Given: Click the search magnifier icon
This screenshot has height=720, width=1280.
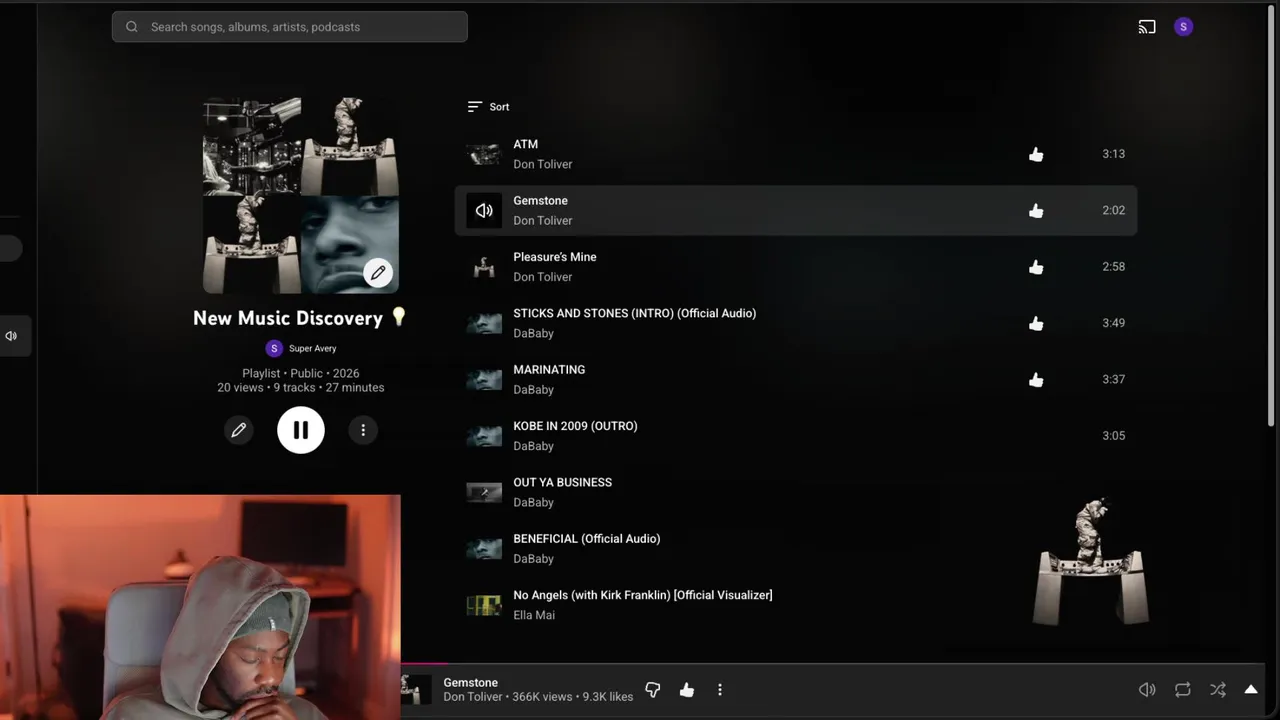Looking at the screenshot, I should [x=131, y=27].
